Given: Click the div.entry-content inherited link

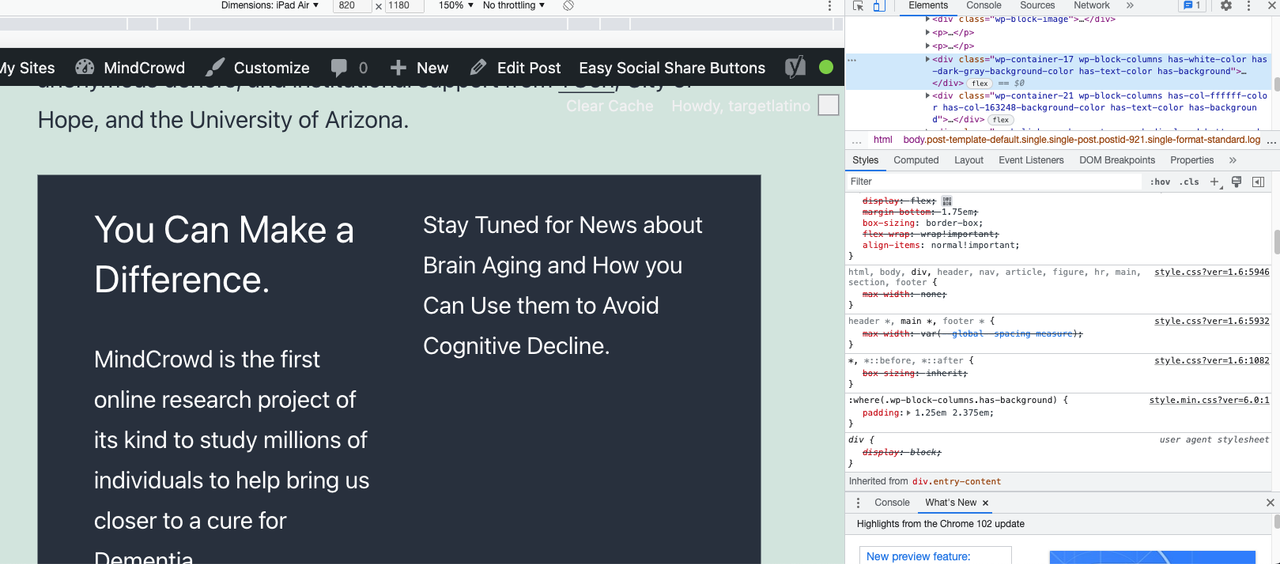Looking at the screenshot, I should click(x=956, y=482).
